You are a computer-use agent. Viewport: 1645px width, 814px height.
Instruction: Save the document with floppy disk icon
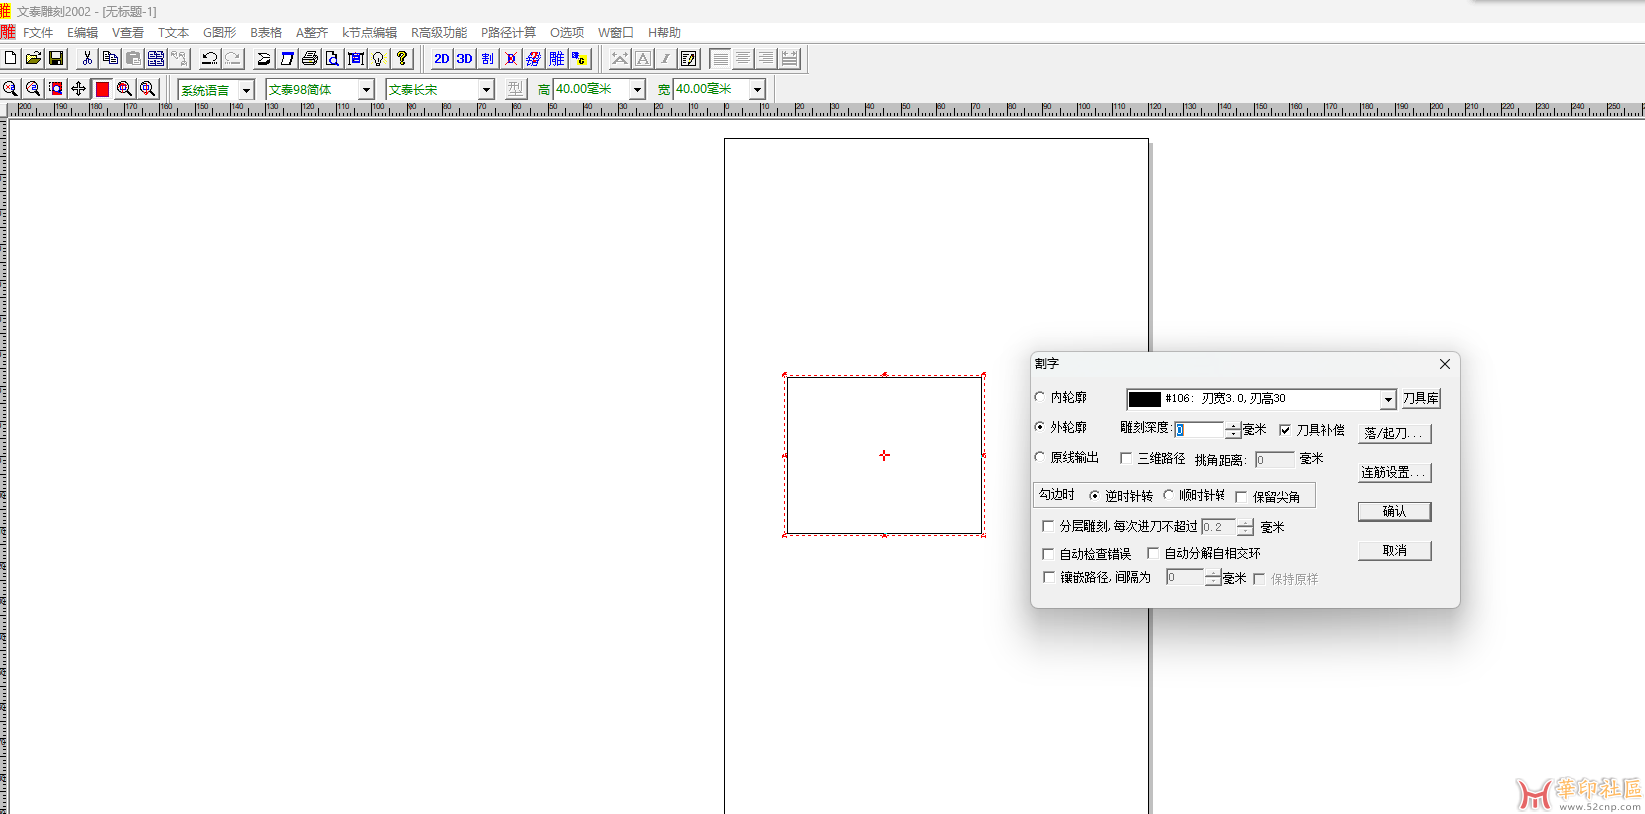click(x=56, y=58)
